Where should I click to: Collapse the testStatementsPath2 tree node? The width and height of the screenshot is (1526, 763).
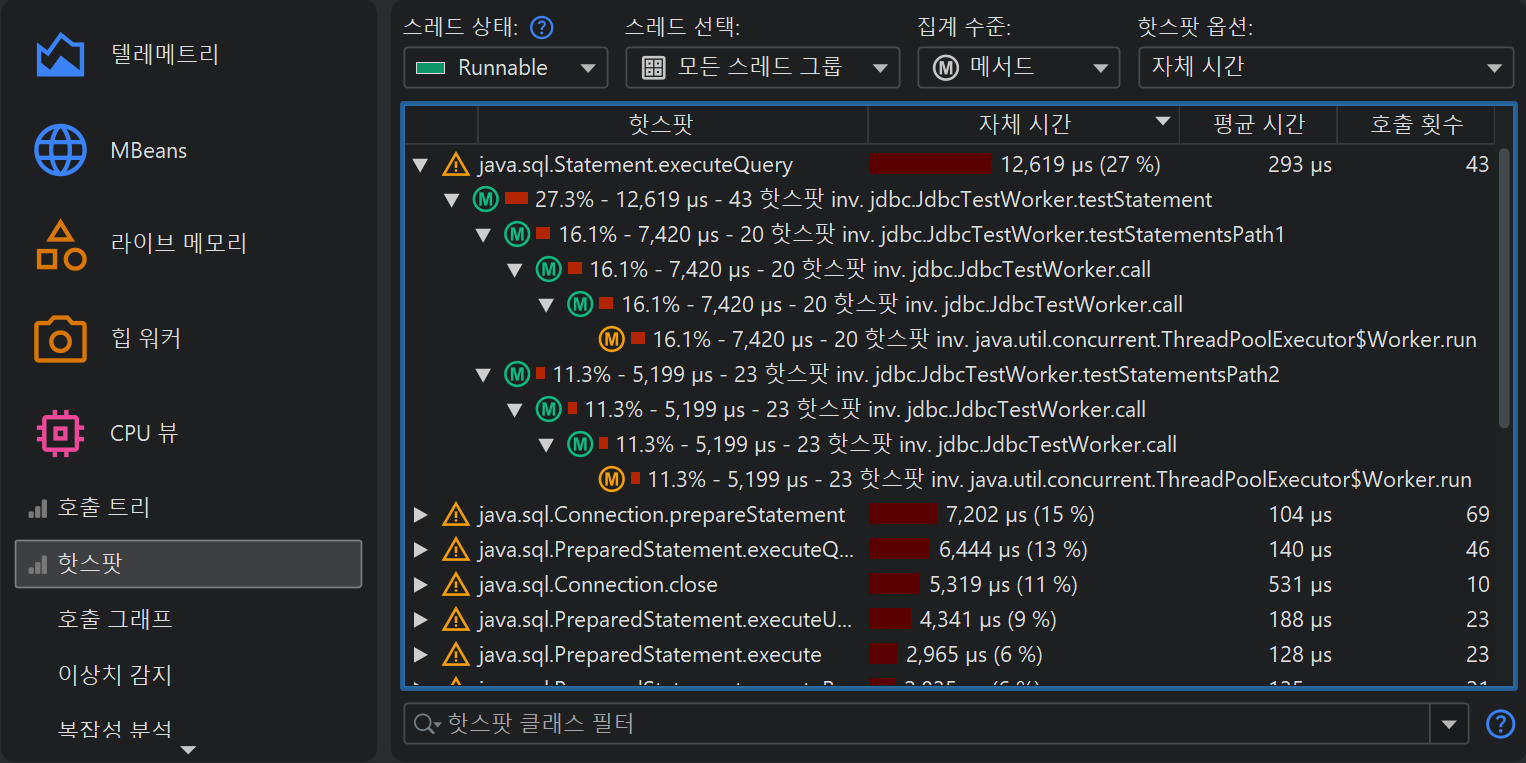[x=484, y=375]
